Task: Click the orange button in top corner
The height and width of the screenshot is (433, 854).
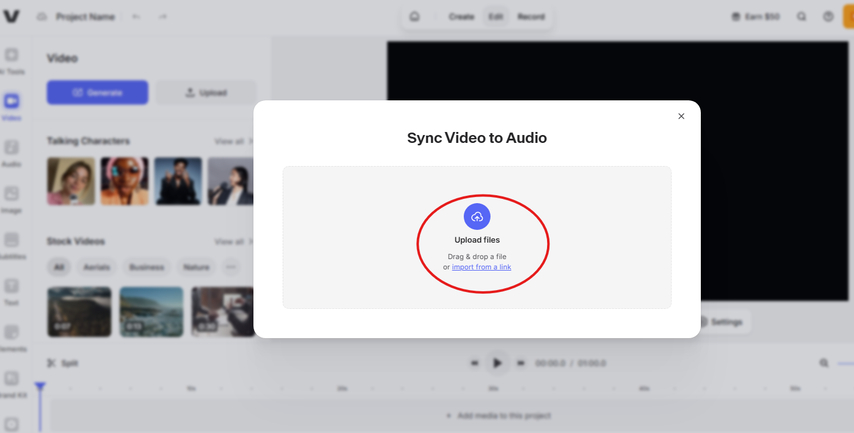Action: pos(849,17)
